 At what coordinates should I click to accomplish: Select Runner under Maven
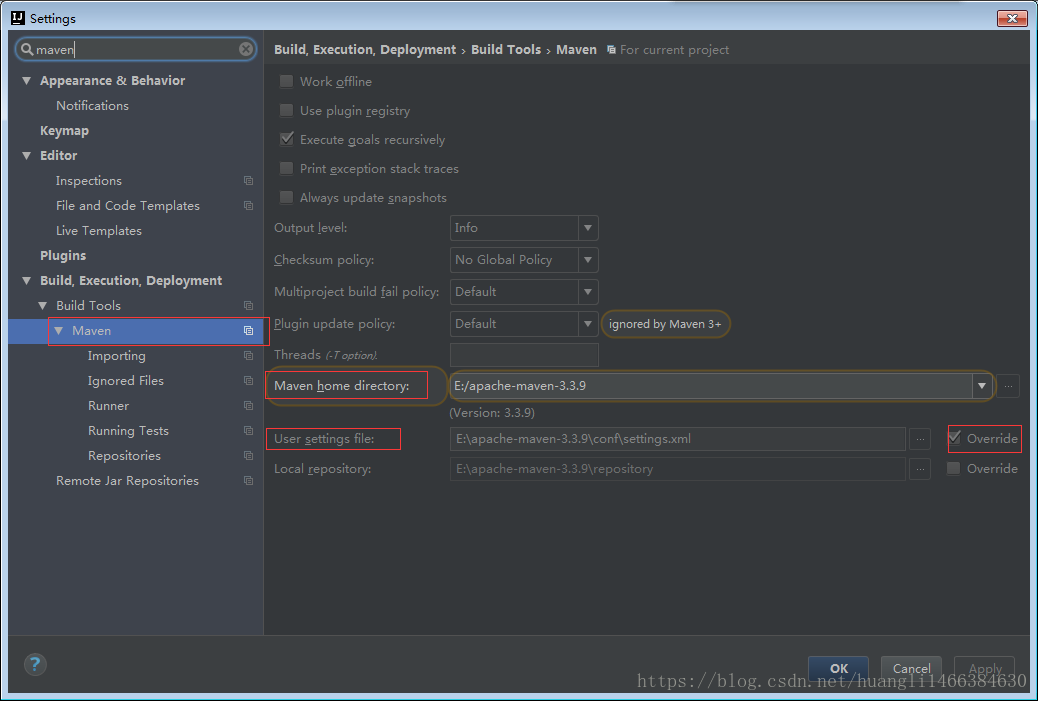coord(109,406)
